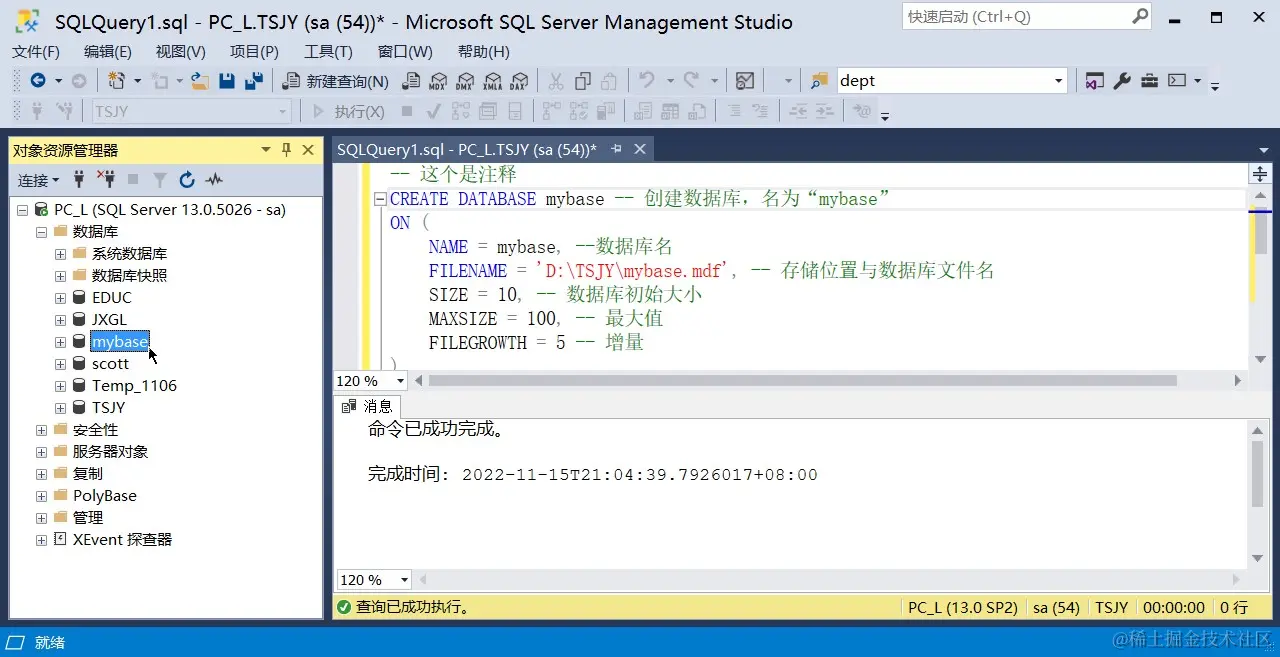Viewport: 1280px width, 657px height.
Task: Click the XMLA query icon
Action: [492, 81]
